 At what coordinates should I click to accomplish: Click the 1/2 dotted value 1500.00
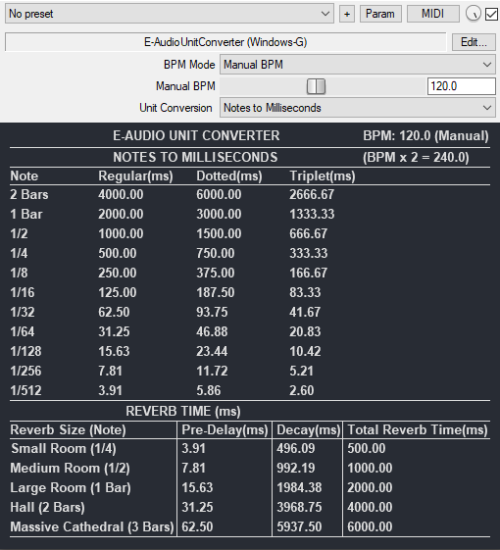tap(219, 234)
